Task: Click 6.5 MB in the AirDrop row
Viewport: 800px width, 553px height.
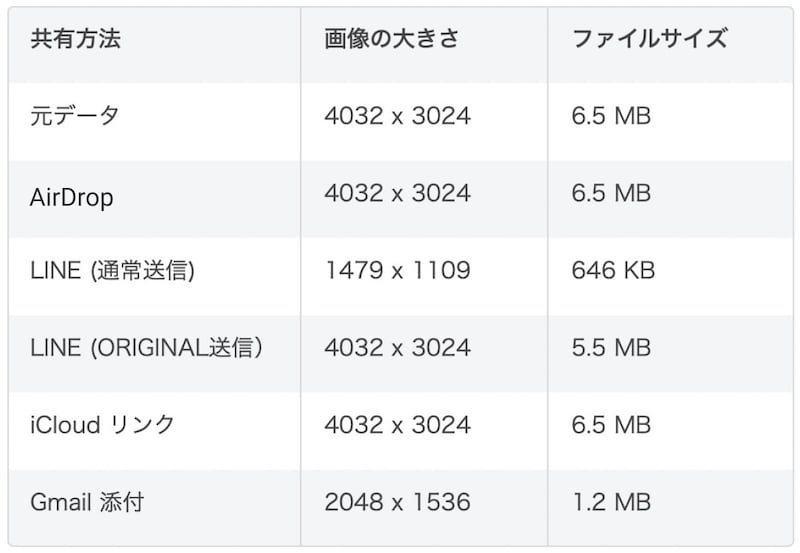Action: point(611,193)
